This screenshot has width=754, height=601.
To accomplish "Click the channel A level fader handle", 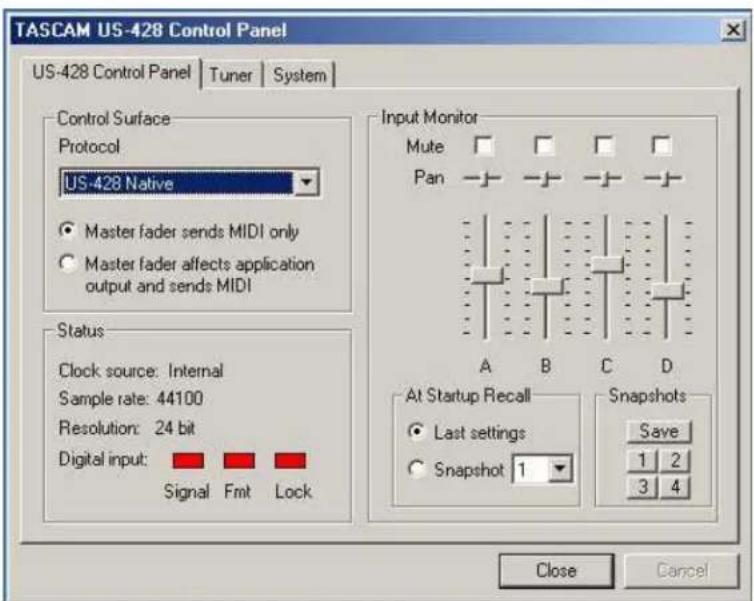I will [487, 275].
